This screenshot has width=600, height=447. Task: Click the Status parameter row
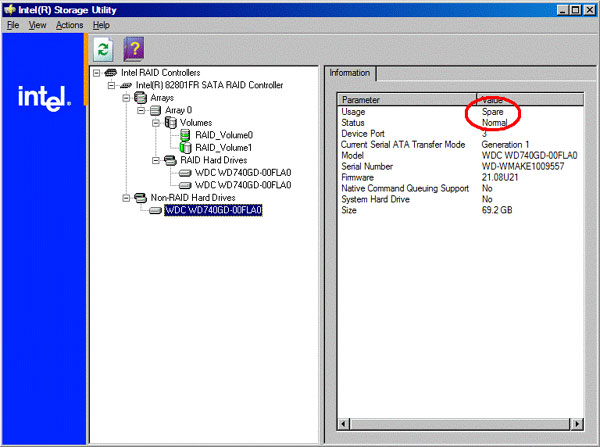point(461,123)
